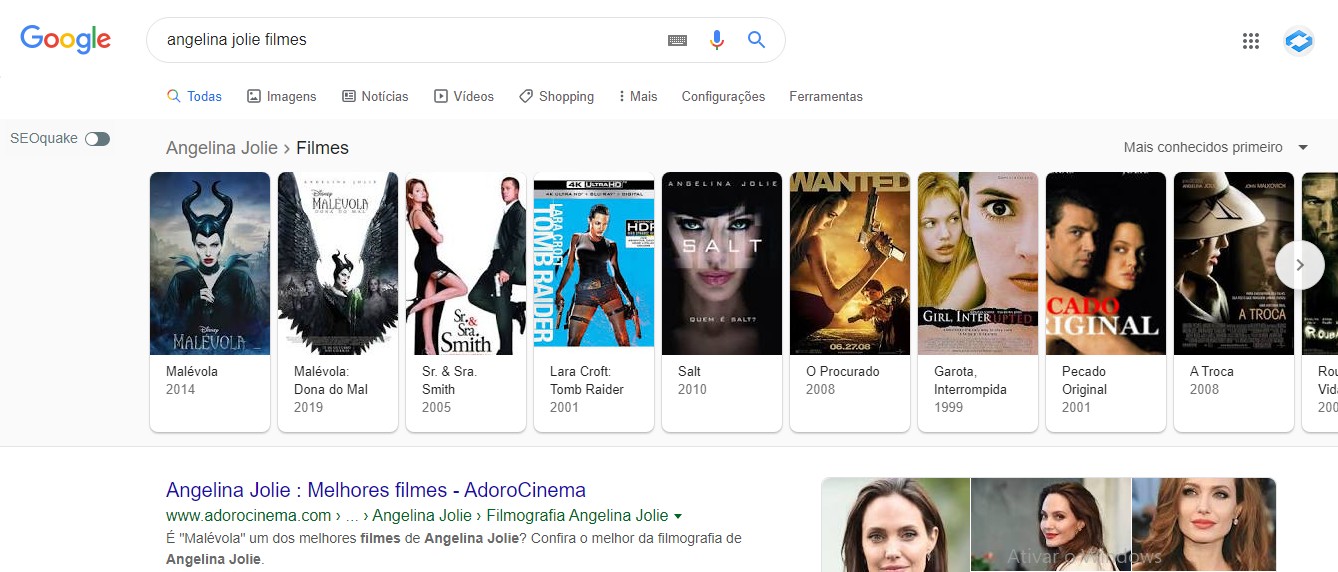Screen dimensions: 1338x572
Task: Click the 'Malévola' 2014 title text
Action: coord(192,371)
